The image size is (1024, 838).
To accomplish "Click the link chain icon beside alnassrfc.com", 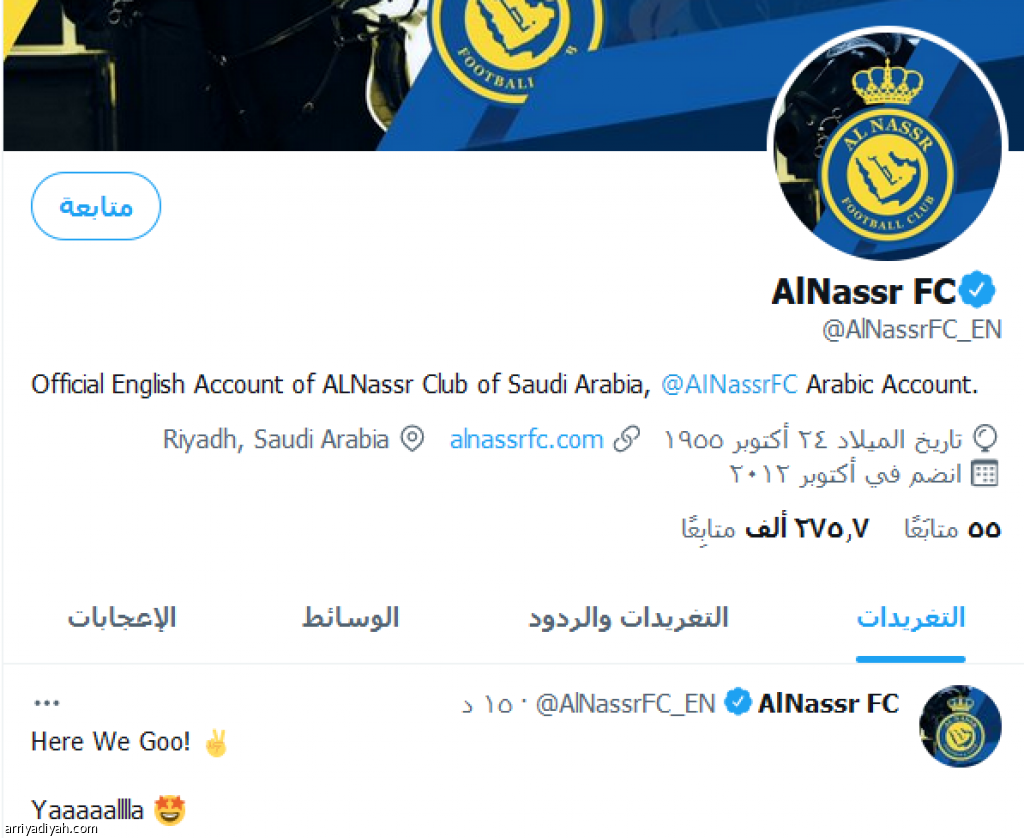I will tap(626, 439).
